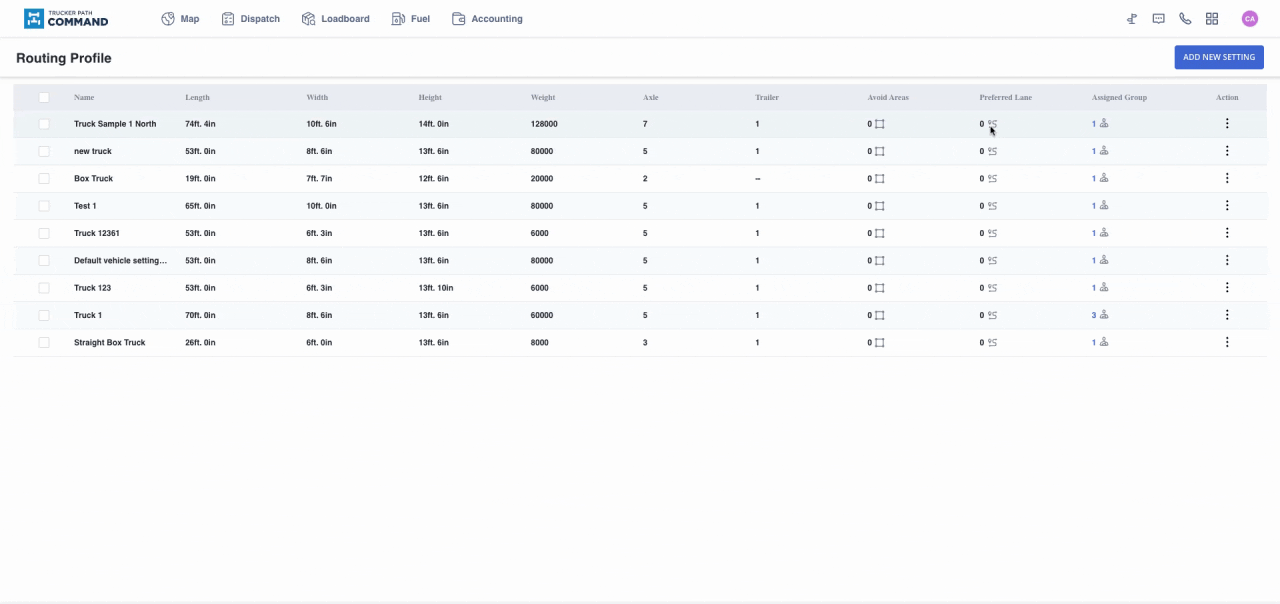Toggle the select-all checkbox in table header
The width and height of the screenshot is (1280, 604).
[44, 98]
